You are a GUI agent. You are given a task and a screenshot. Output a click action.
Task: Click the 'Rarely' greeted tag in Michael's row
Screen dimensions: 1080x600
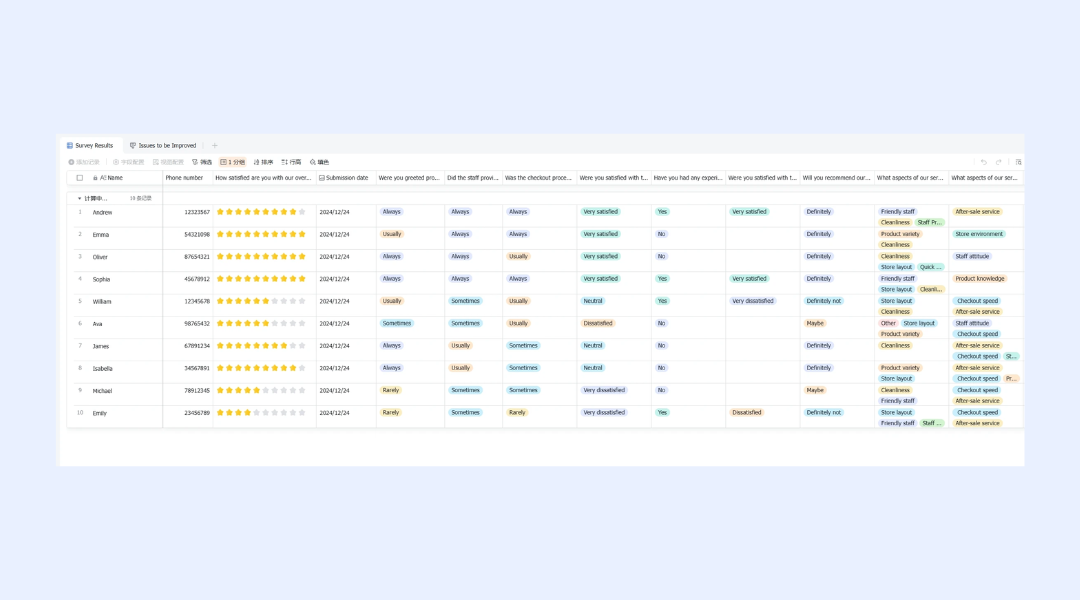[x=391, y=391]
